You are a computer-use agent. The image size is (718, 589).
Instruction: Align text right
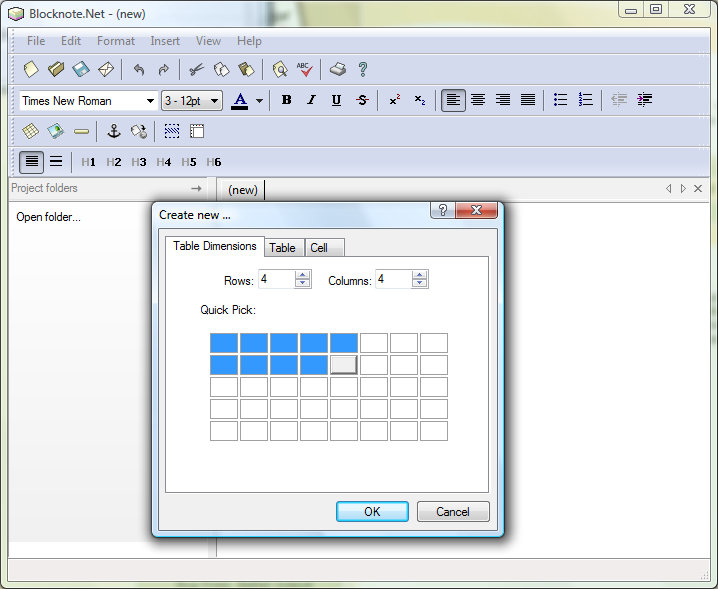503,100
